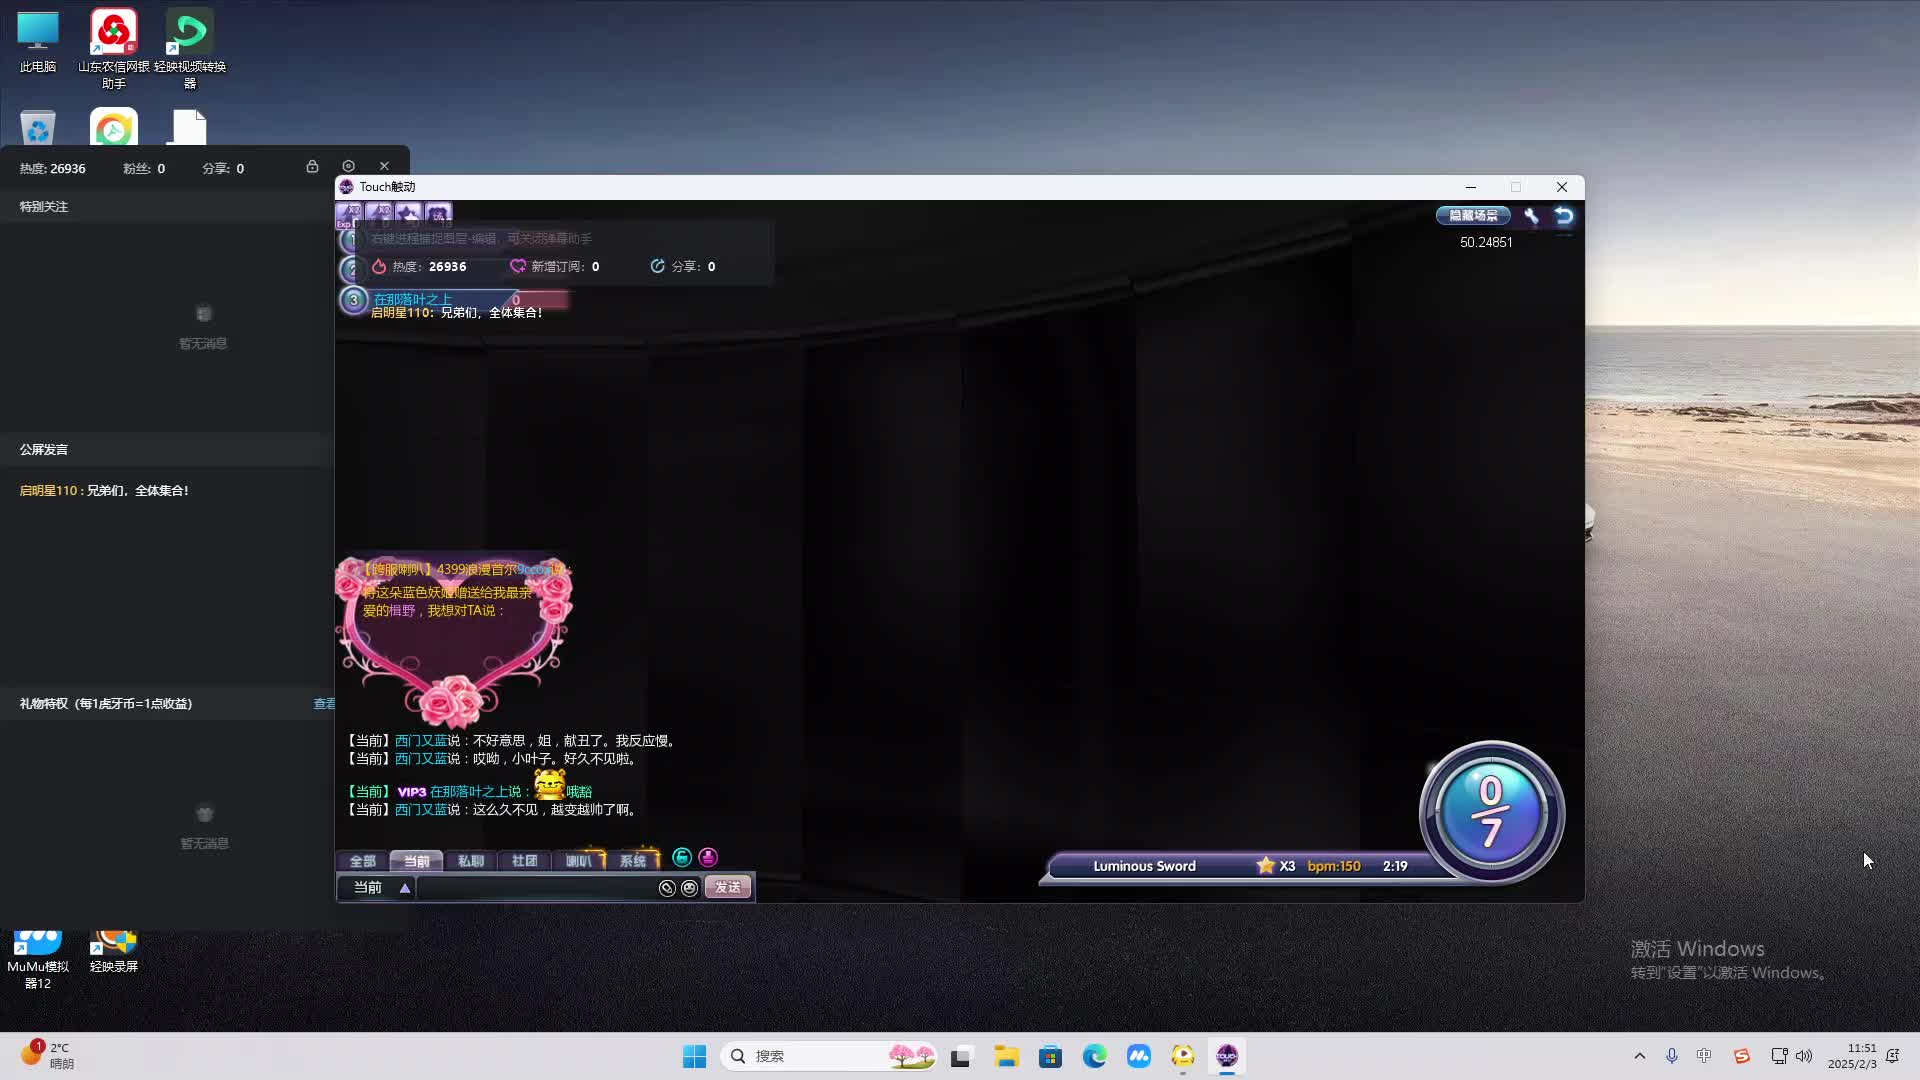Expand the 当前 chat channel dropdown
Viewport: 1920px width, 1080px height.
click(405, 888)
